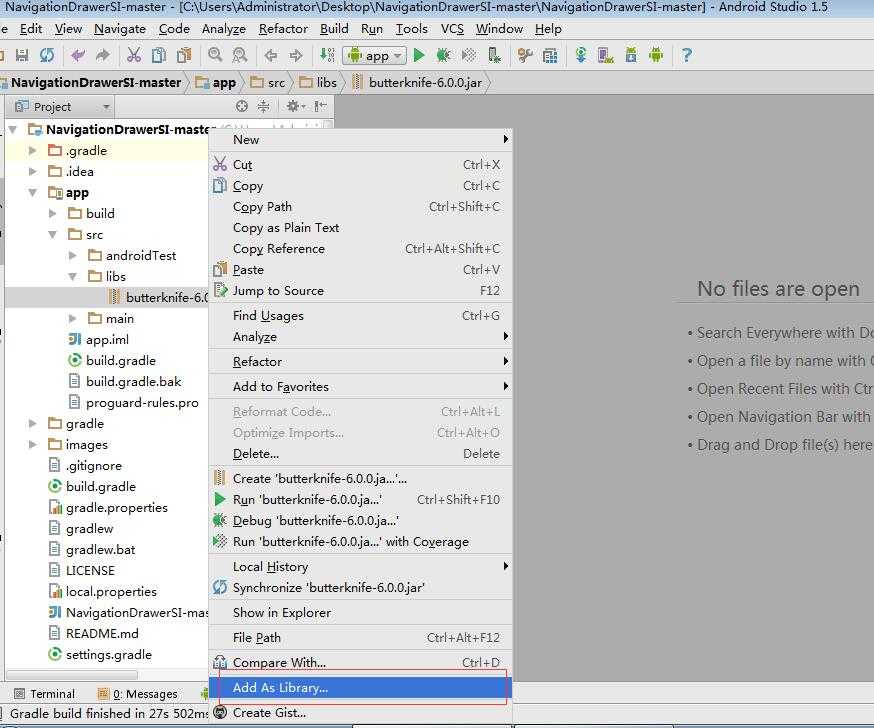Select Show in Explorer menu entry
The height and width of the screenshot is (728, 874).
(360, 613)
